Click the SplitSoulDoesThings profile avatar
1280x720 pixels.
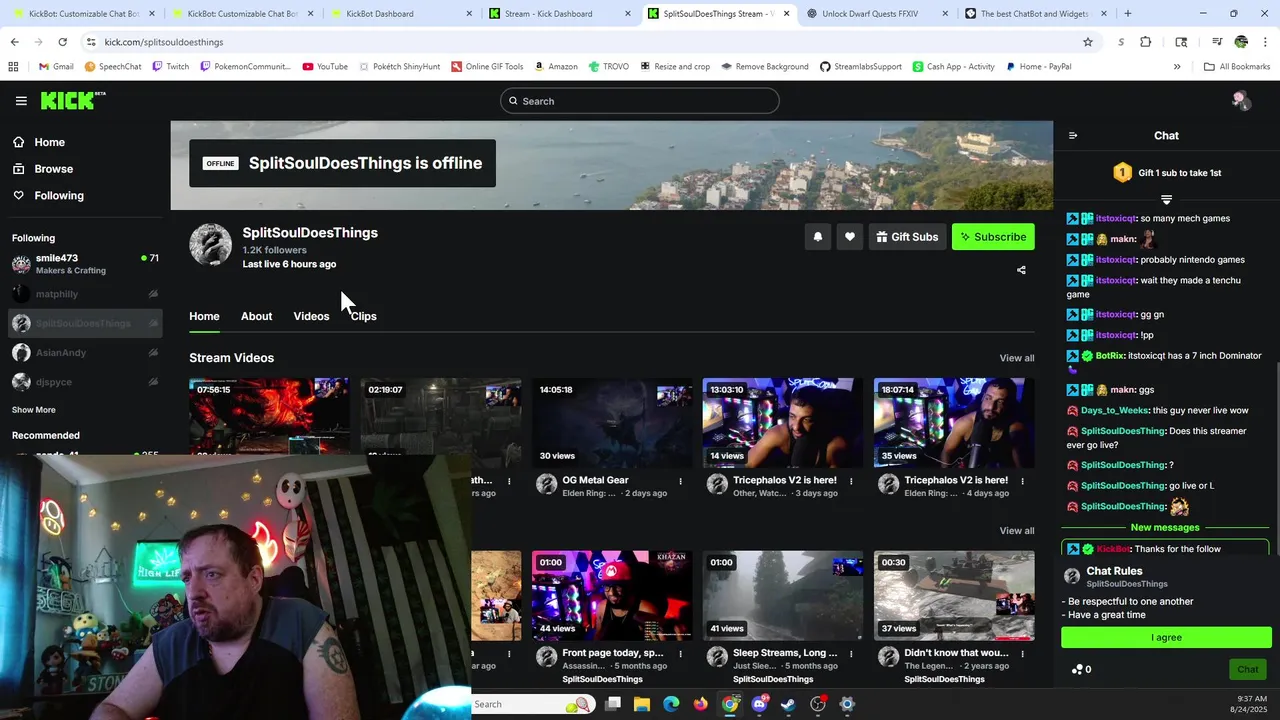point(211,245)
